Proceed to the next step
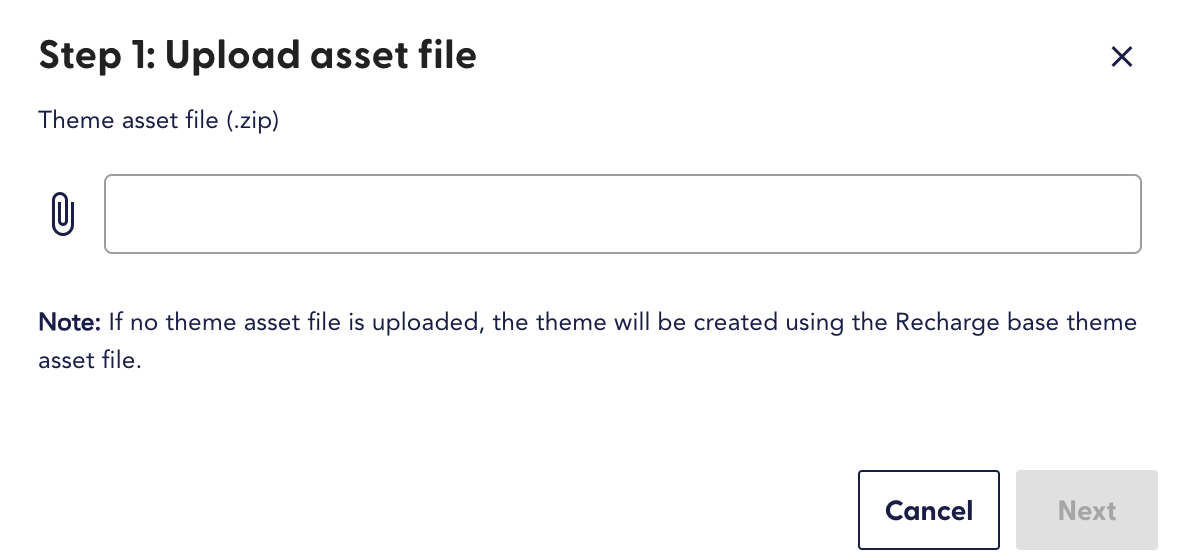Screen dimensions: 1182x560 1086,510
